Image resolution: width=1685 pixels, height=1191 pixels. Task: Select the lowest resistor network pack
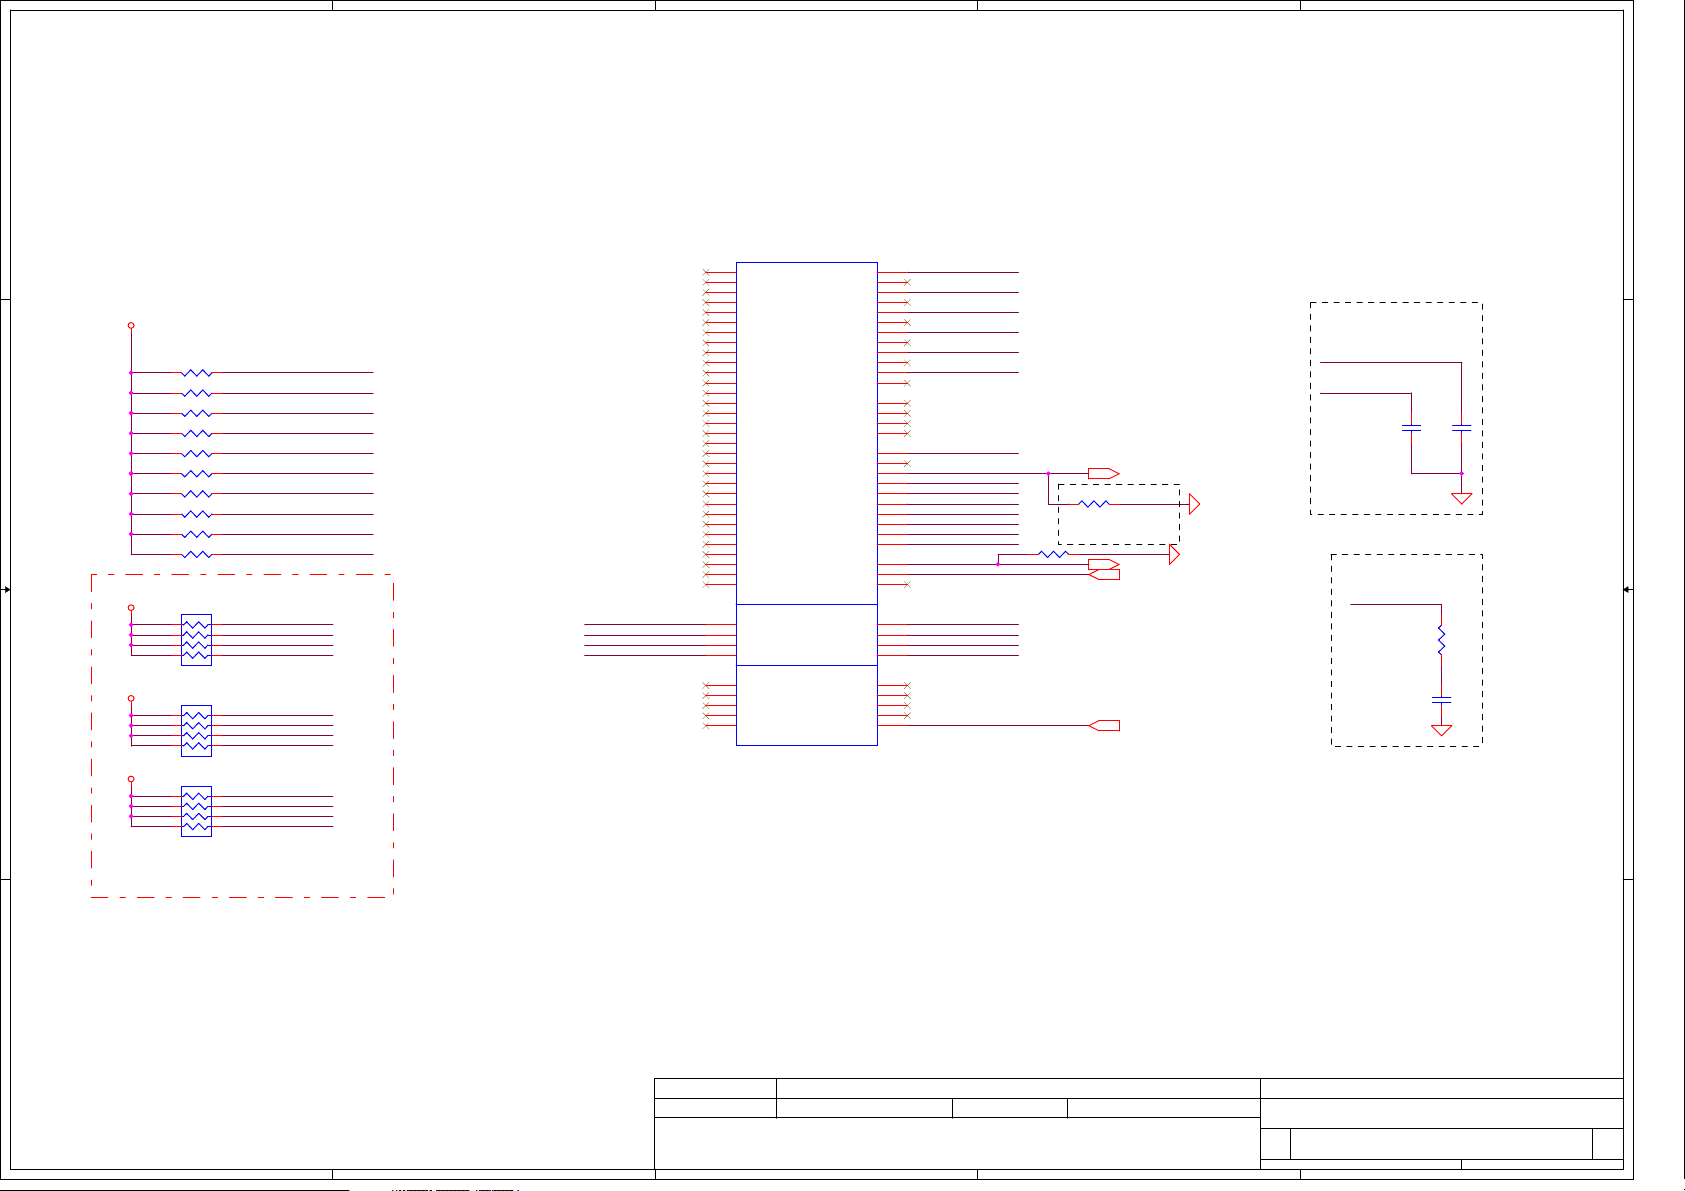(196, 811)
